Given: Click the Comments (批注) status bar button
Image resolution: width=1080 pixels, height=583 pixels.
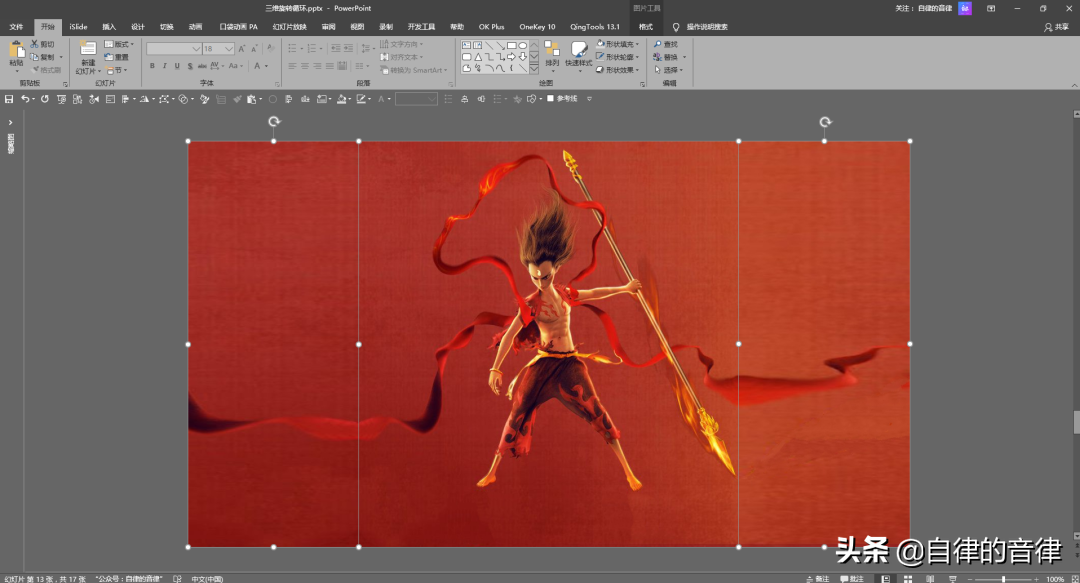Looking at the screenshot, I should (852, 579).
